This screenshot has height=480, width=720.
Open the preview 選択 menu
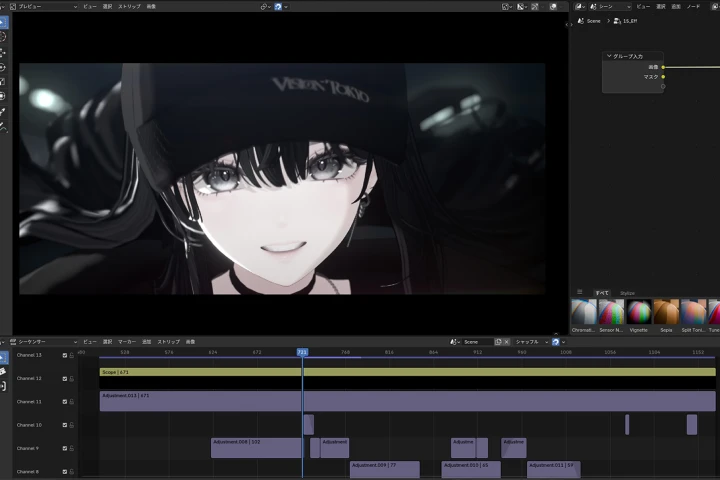pos(107,6)
